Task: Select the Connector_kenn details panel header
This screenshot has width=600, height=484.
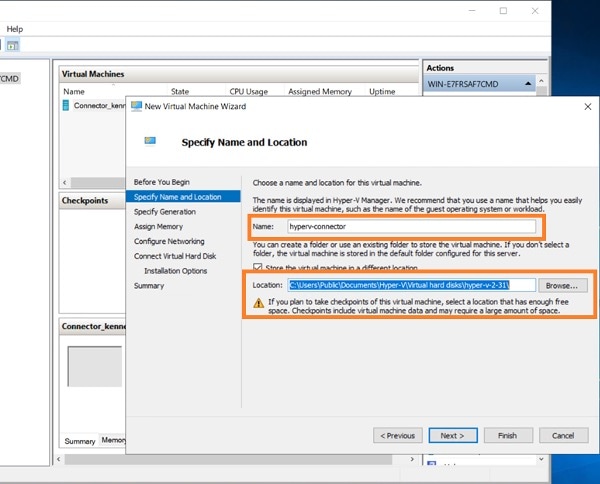Action: pyautogui.click(x=94, y=326)
